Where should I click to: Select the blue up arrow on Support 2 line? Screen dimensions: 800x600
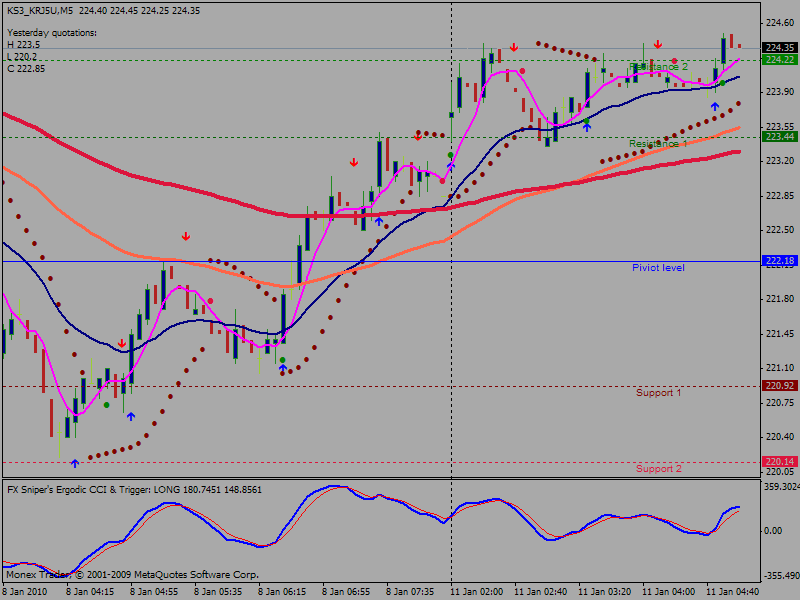click(75, 463)
